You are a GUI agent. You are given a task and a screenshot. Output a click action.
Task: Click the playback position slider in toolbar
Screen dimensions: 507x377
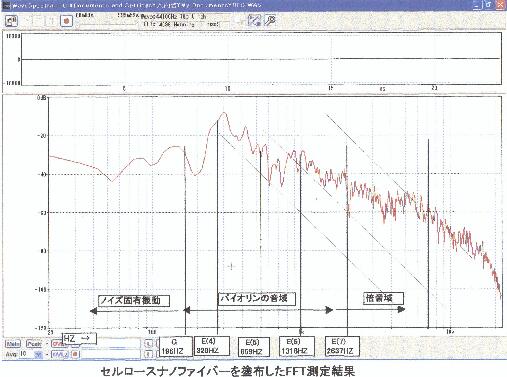107,24
